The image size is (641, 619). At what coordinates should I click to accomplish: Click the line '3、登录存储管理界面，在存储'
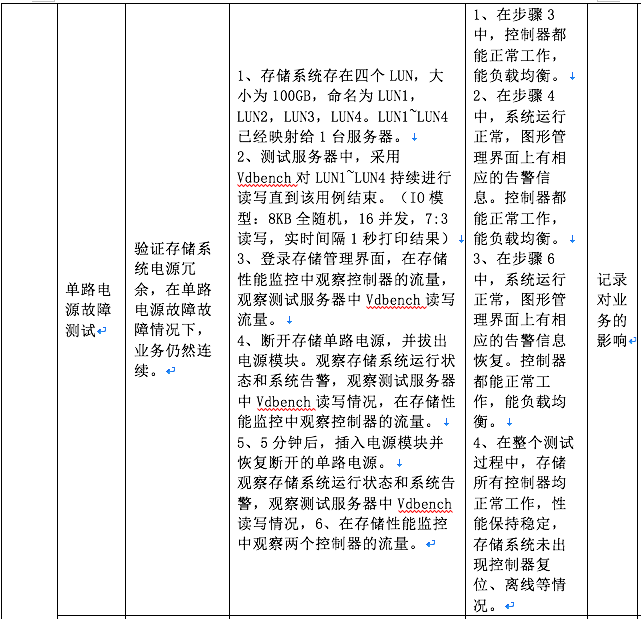click(343, 259)
